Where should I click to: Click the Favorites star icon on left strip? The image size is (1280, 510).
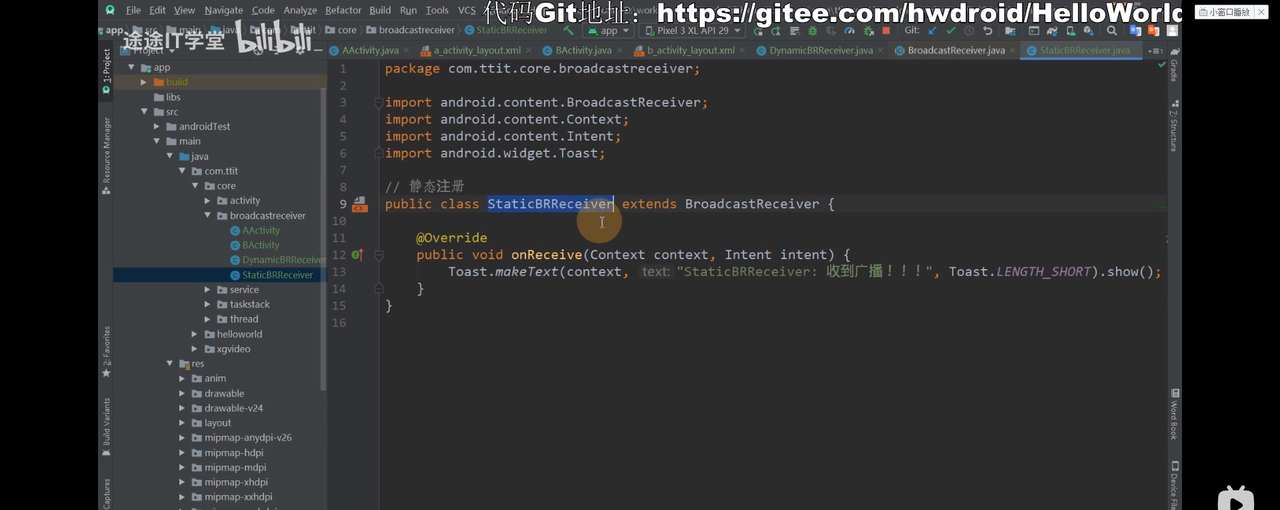(x=106, y=373)
